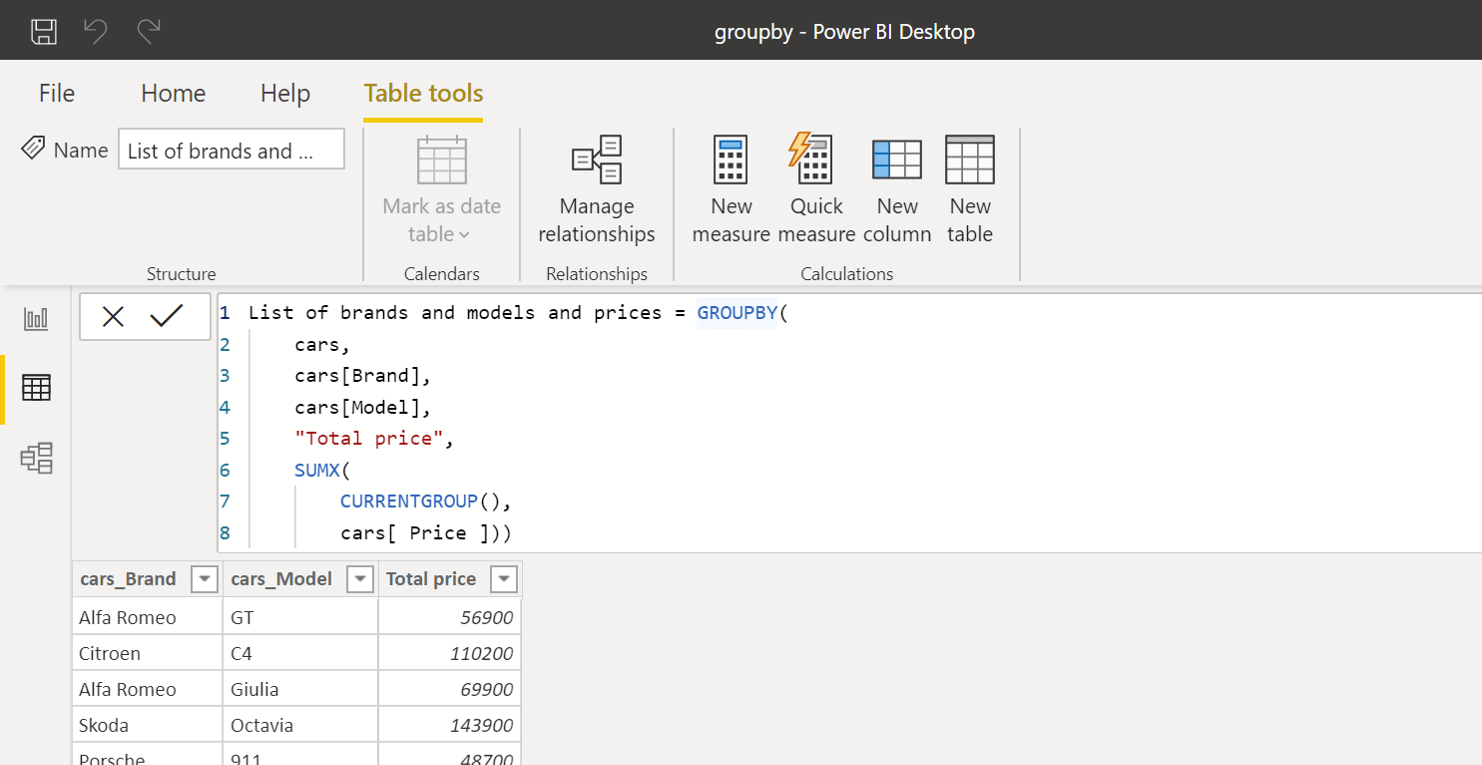Select the Table tools tab

423,93
